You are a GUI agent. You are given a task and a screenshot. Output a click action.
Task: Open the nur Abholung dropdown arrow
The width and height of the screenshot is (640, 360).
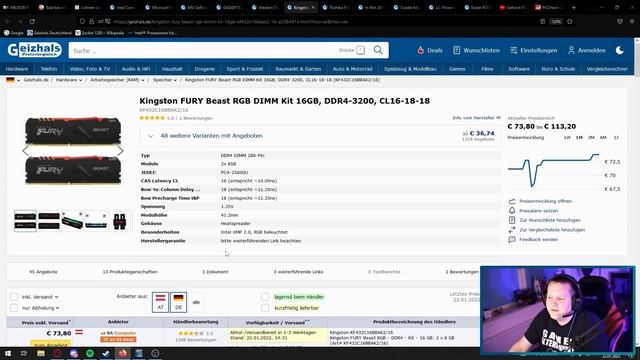tap(58, 308)
